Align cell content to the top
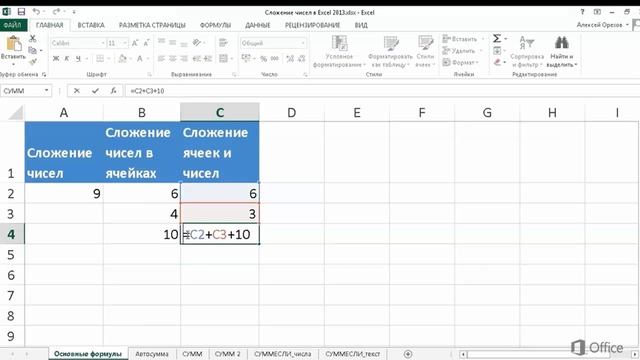The width and height of the screenshot is (640, 360). point(162,42)
